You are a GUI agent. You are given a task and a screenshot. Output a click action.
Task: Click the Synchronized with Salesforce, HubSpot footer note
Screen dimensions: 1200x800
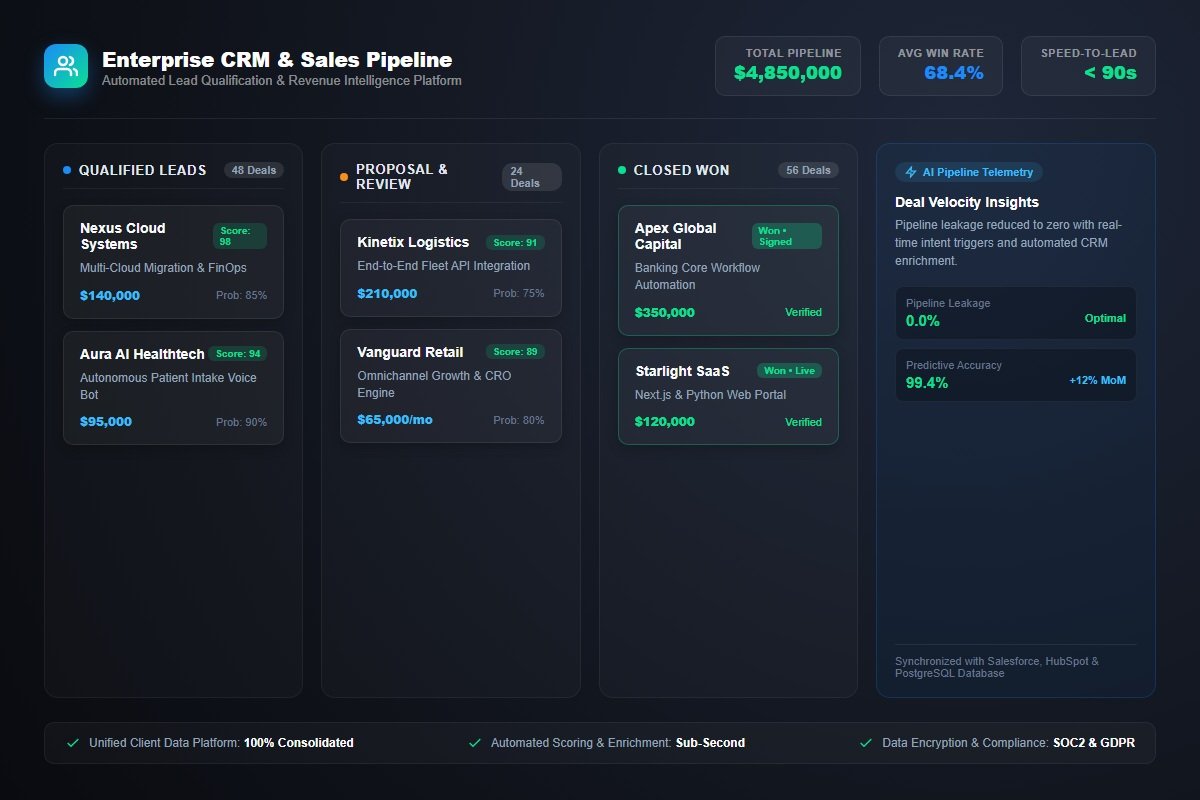[x=997, y=667]
